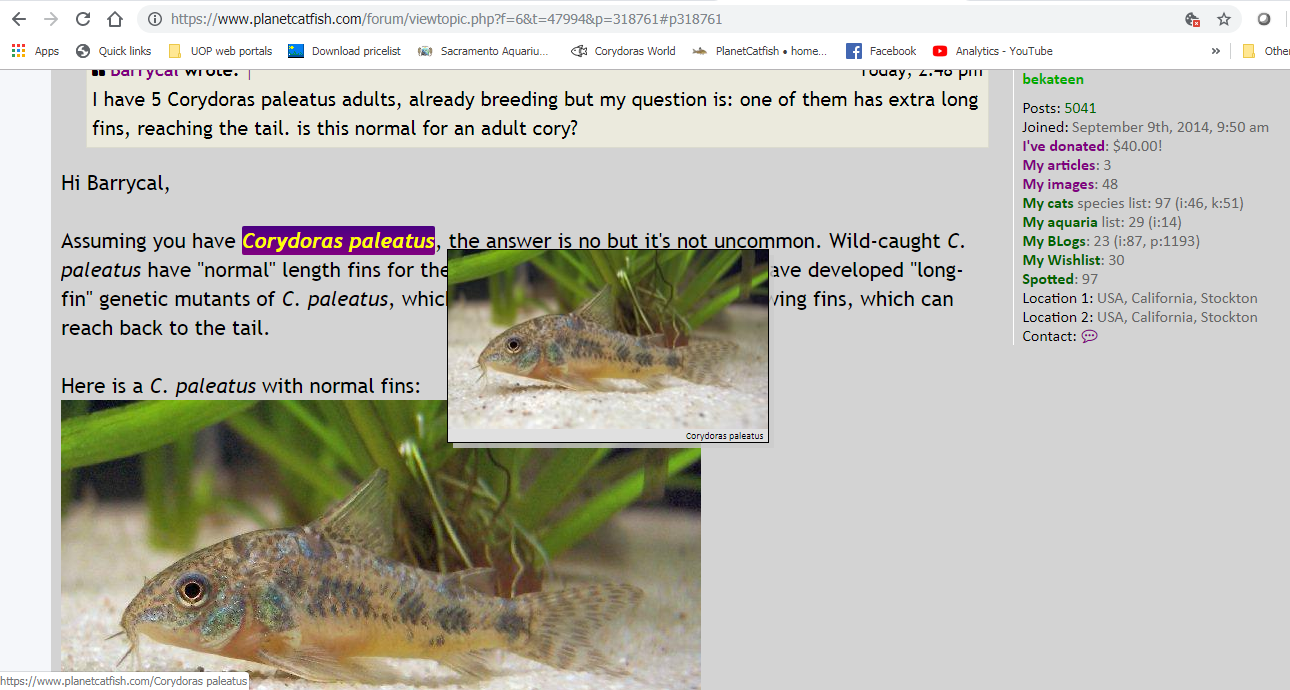This screenshot has width=1290, height=690.
Task: Click the large Corydoras paleatus photo
Action: (381, 545)
